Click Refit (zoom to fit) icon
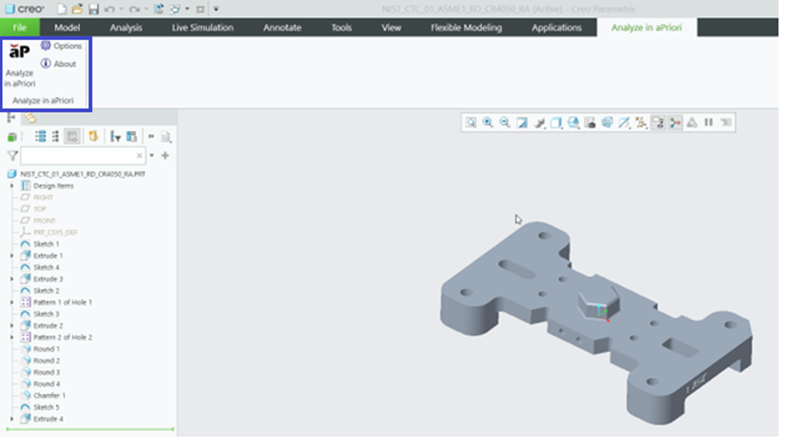 pyautogui.click(x=471, y=122)
